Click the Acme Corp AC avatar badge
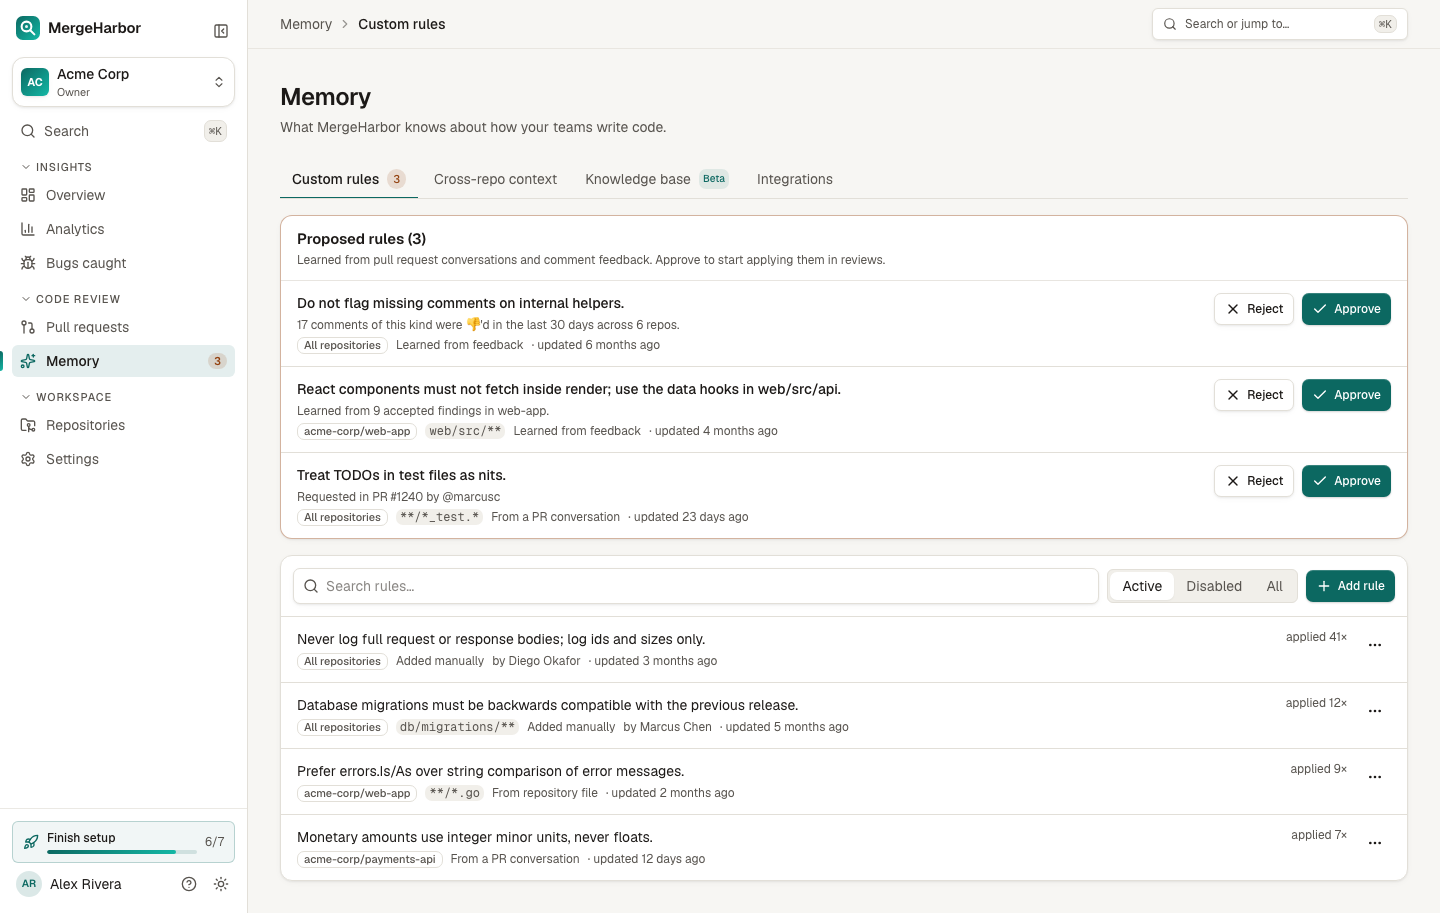This screenshot has width=1440, height=913. pos(35,82)
